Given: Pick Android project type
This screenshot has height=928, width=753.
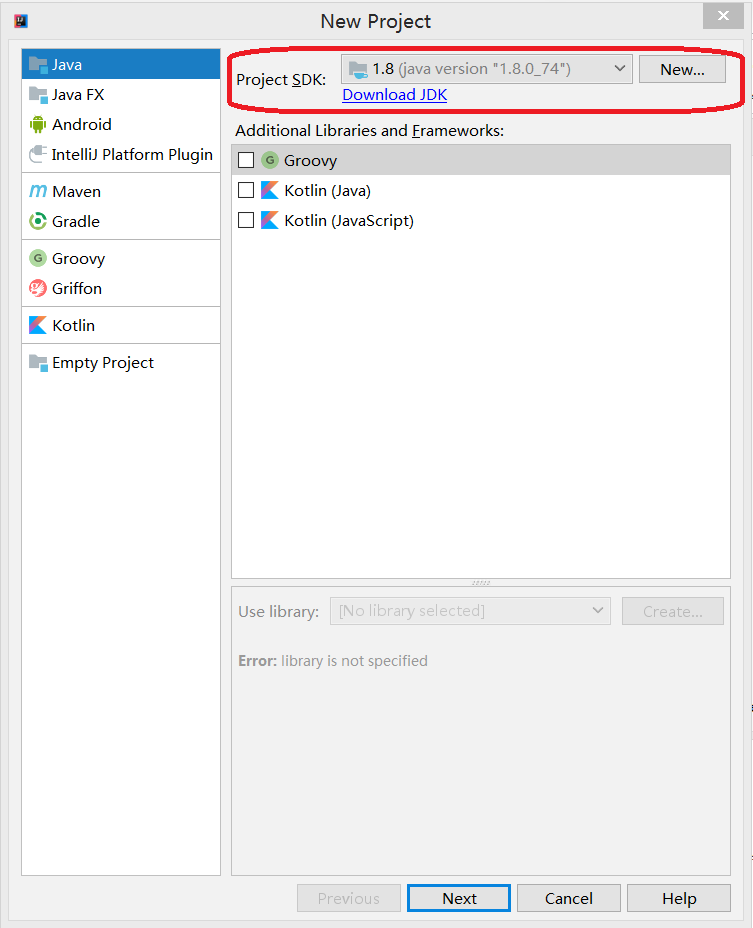Looking at the screenshot, I should click(x=82, y=124).
